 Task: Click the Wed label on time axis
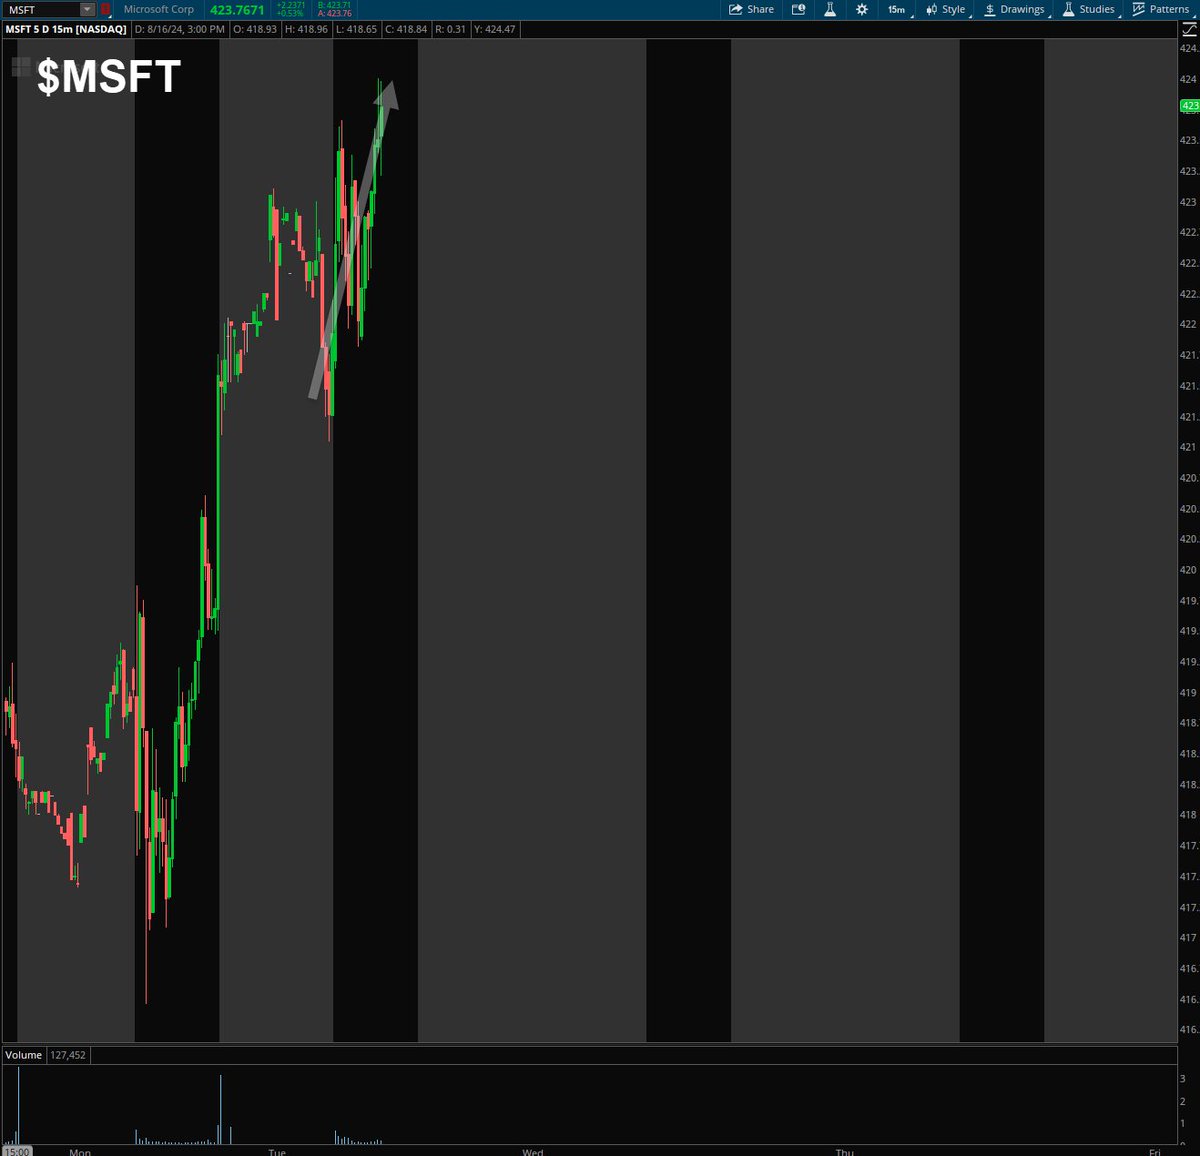[x=533, y=1152]
